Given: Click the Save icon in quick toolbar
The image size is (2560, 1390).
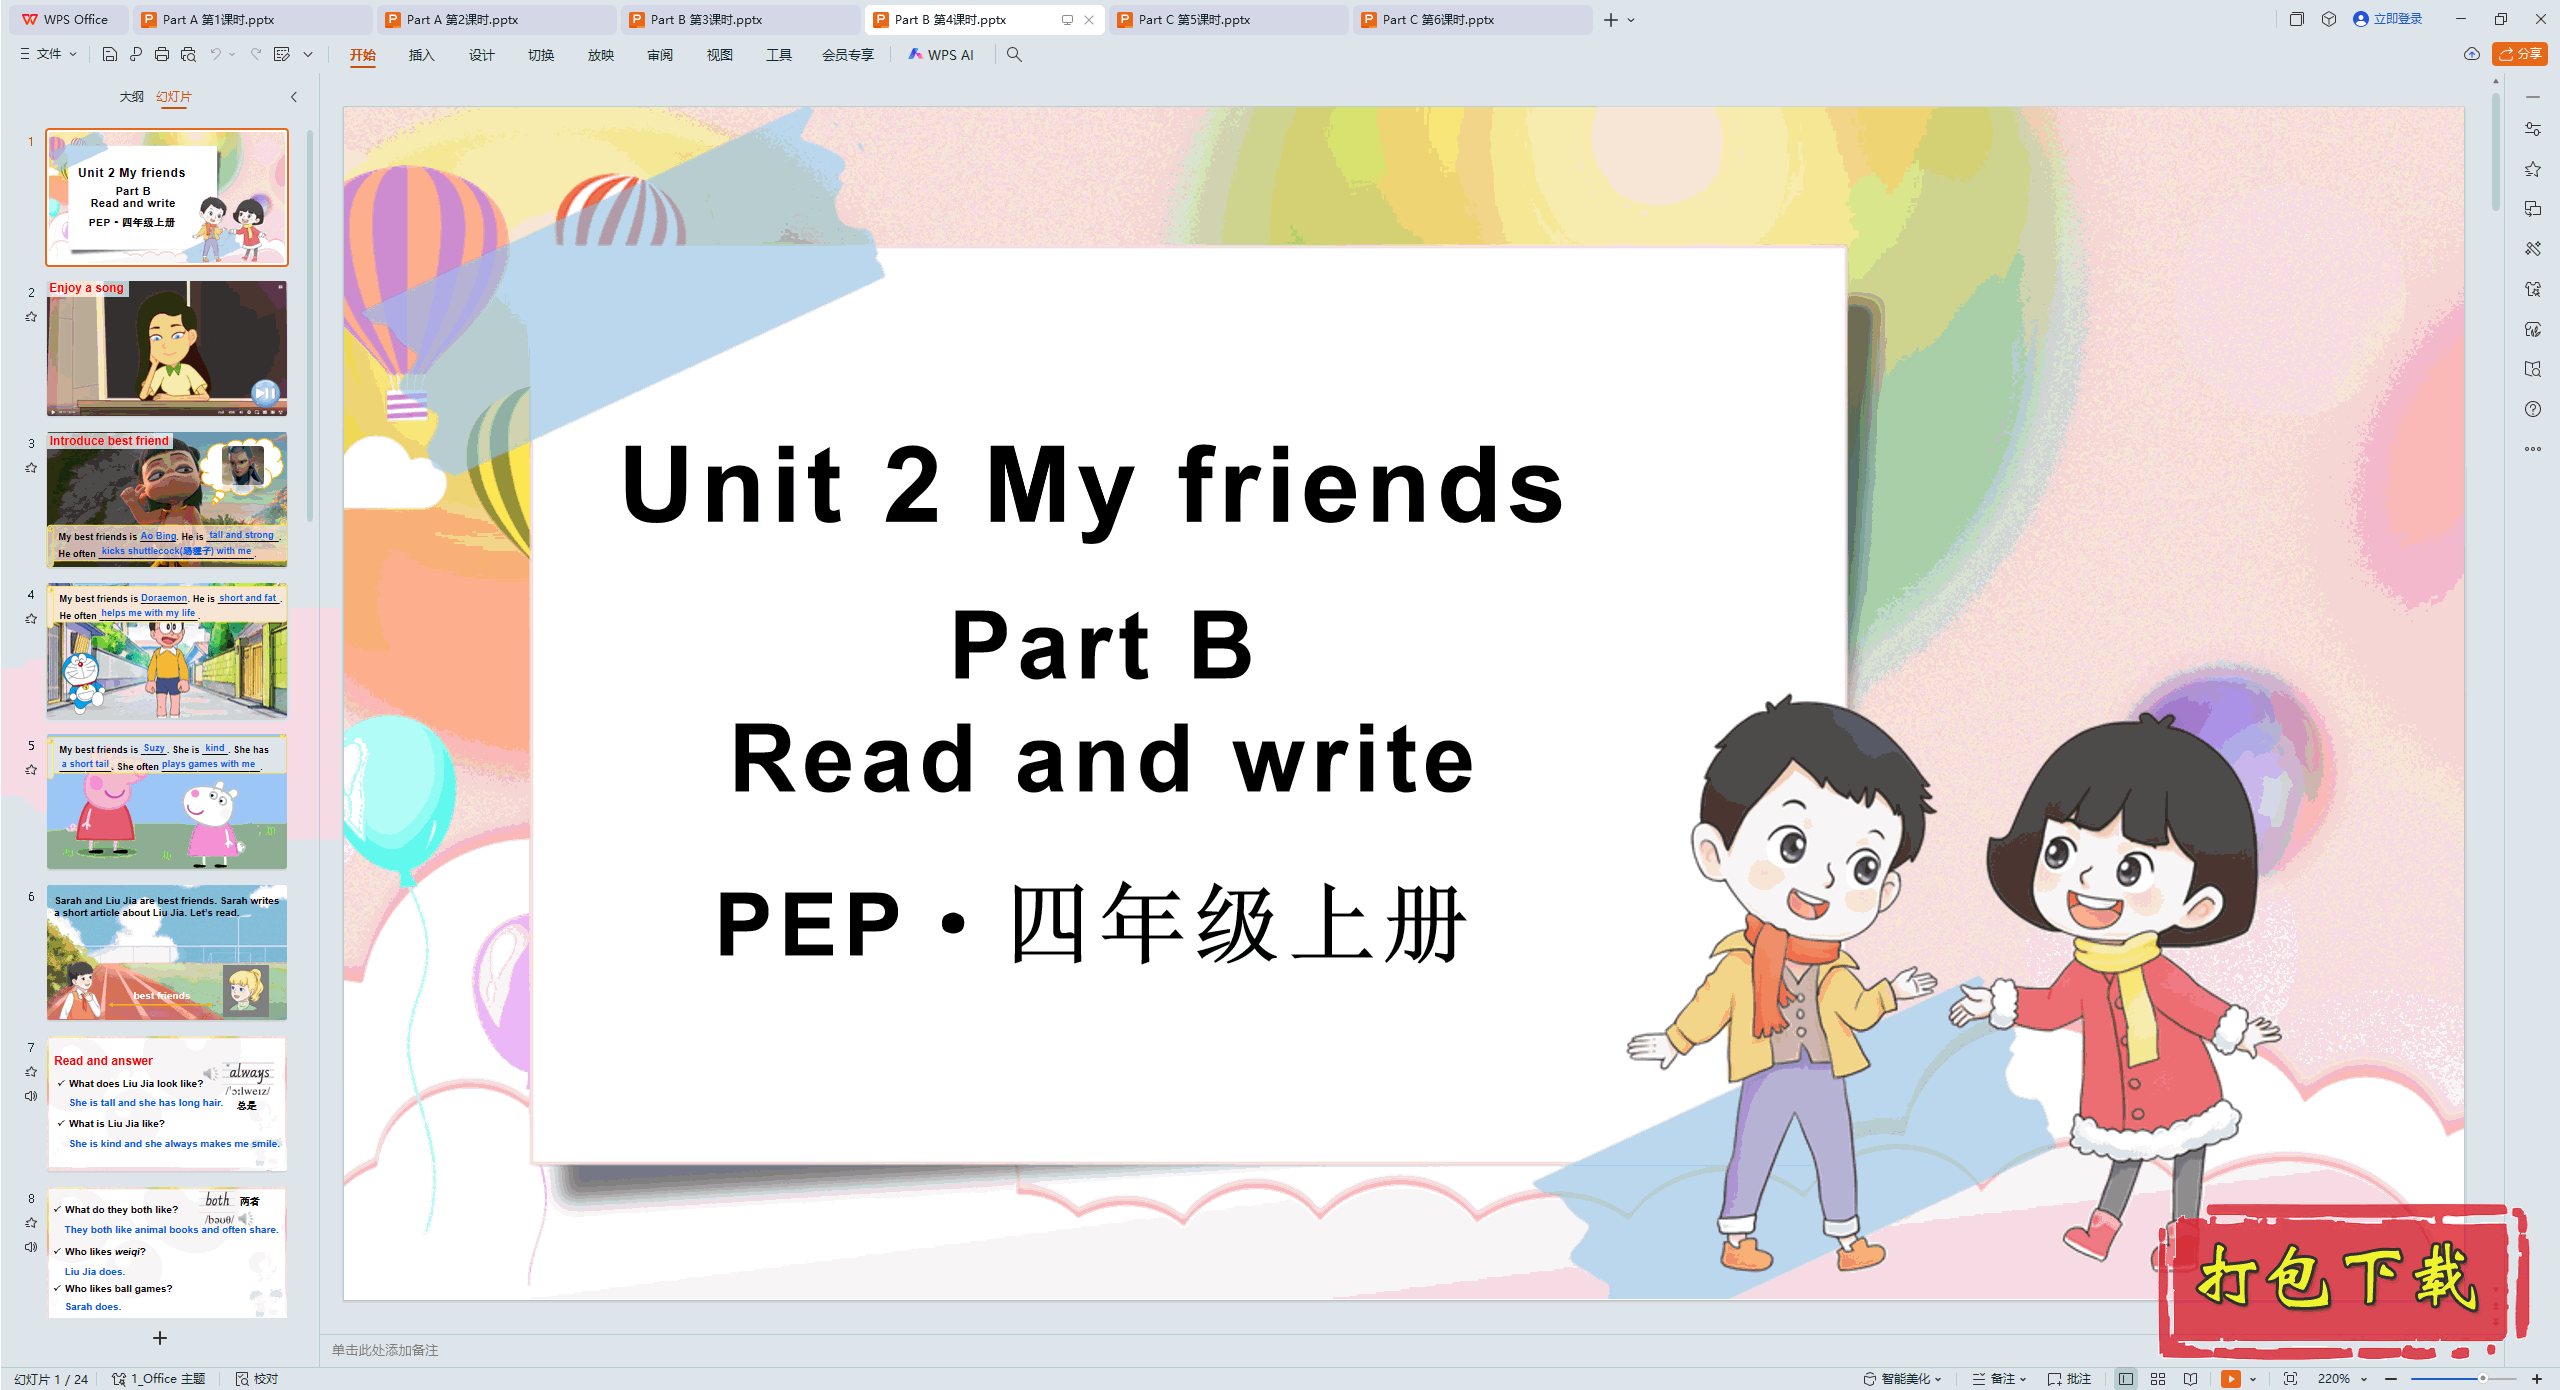Looking at the screenshot, I should coord(110,54).
